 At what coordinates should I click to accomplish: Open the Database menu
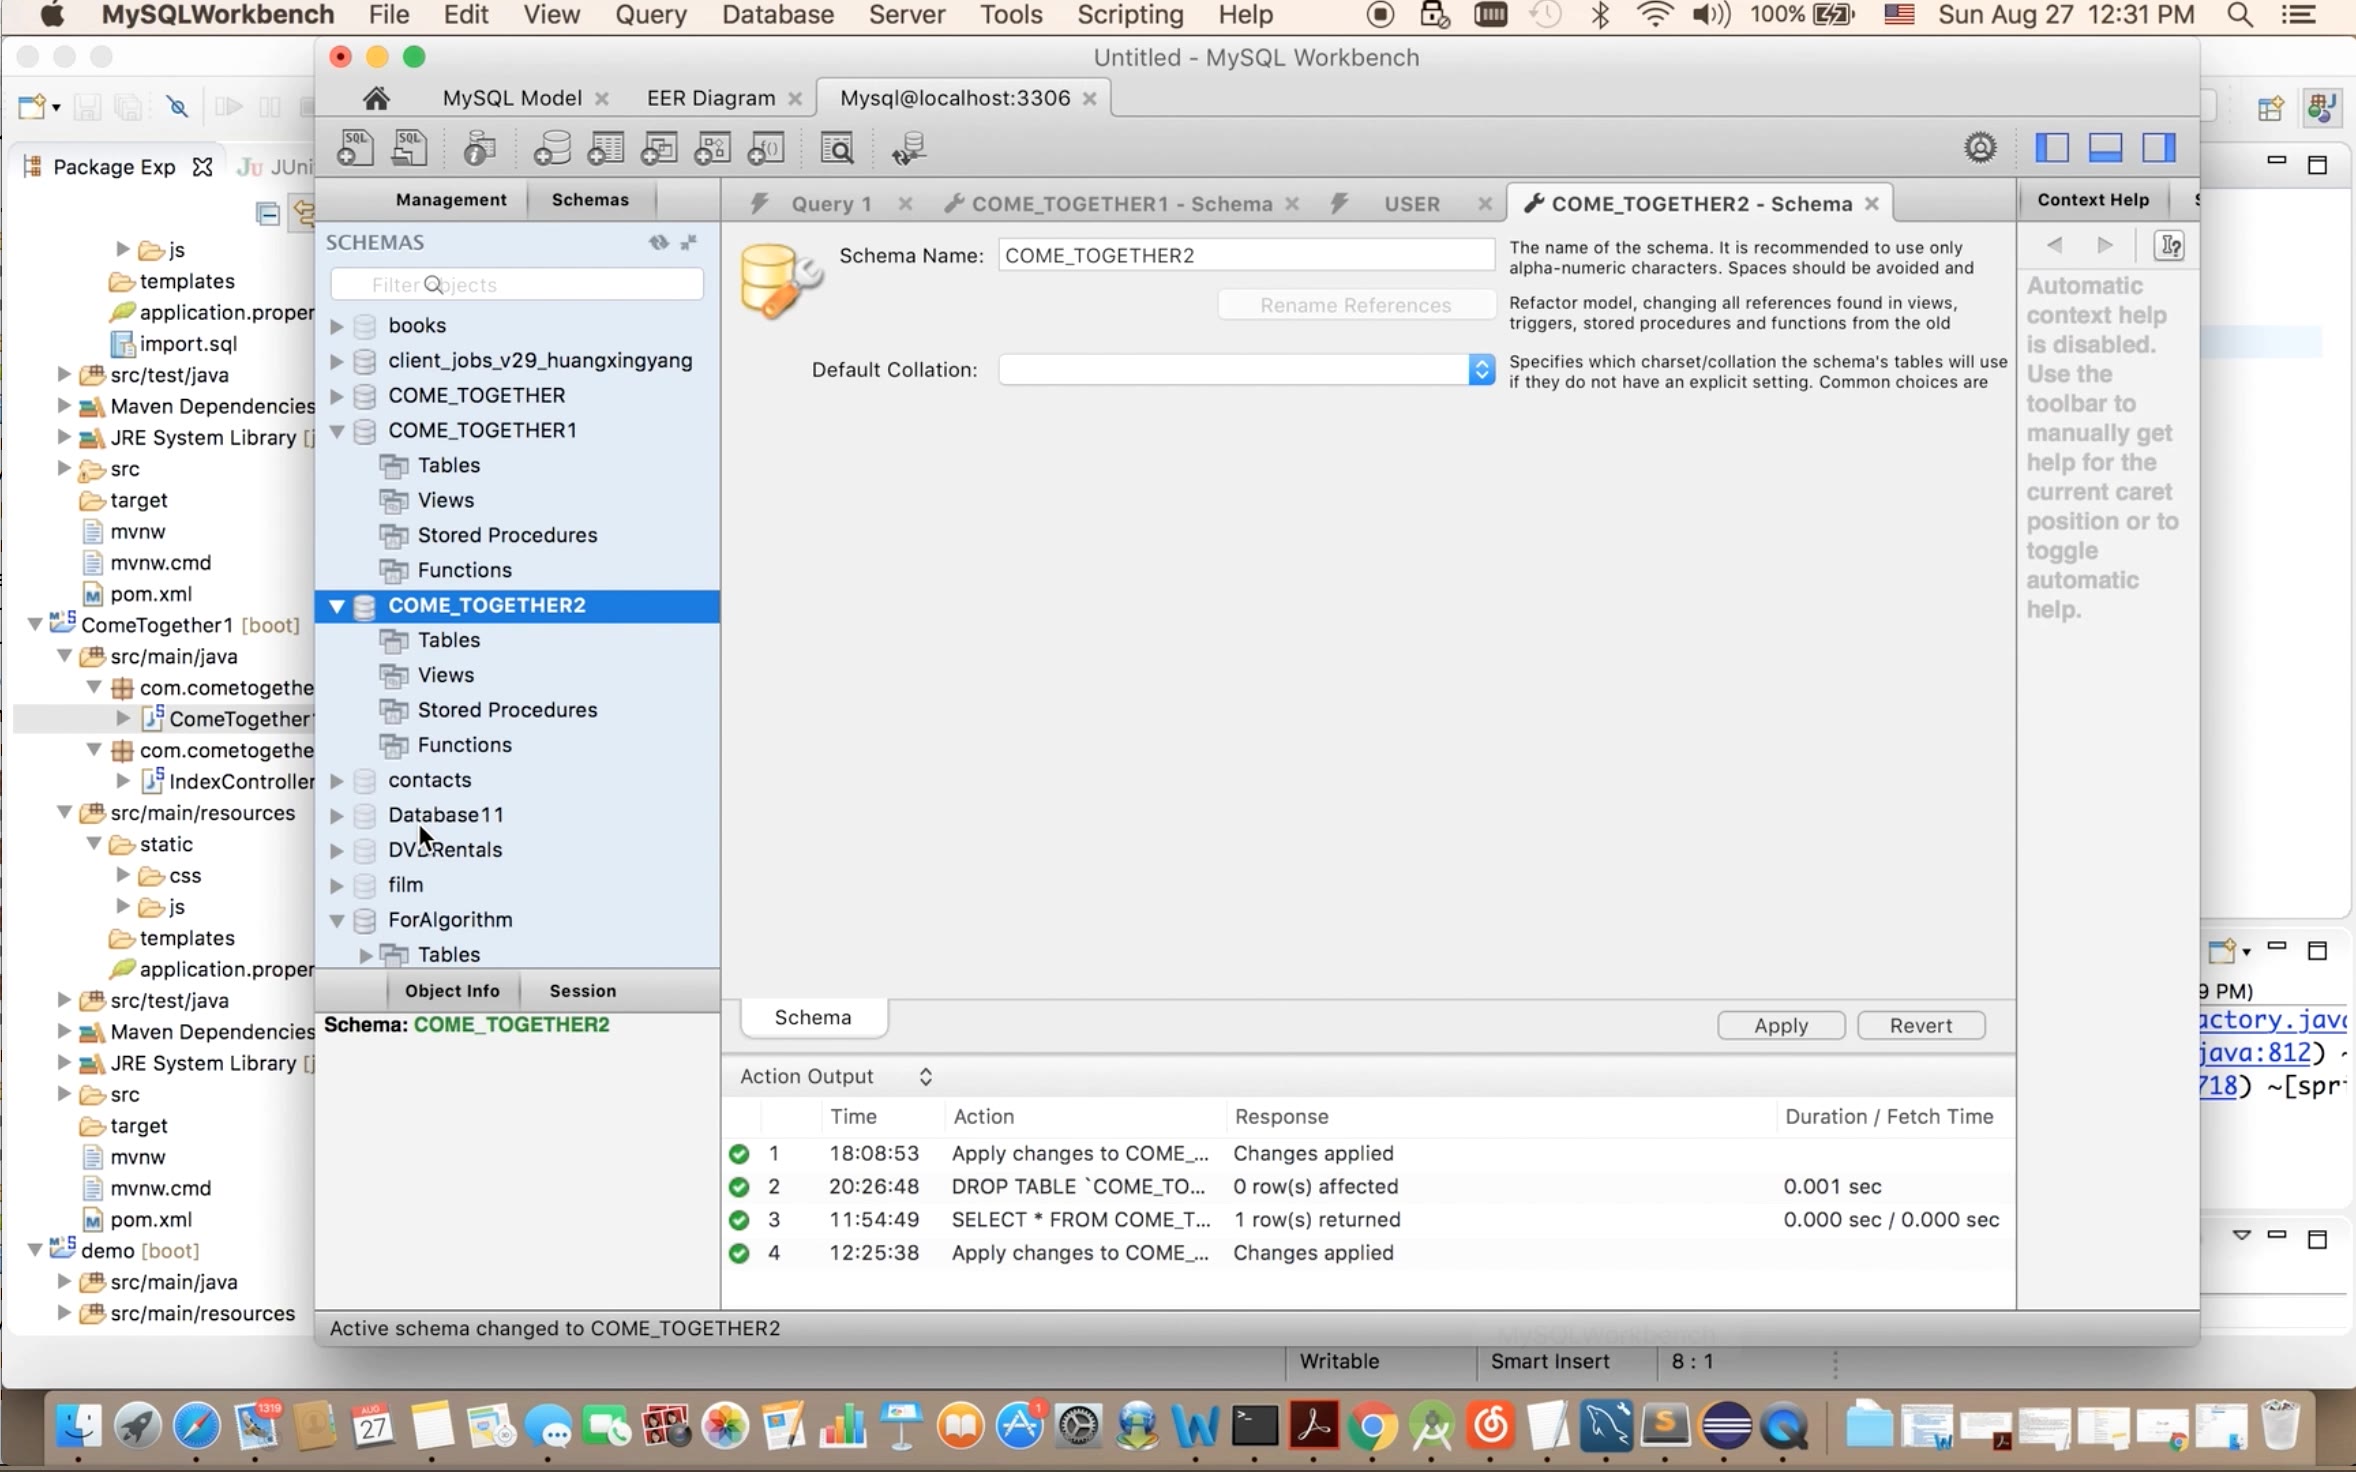(x=777, y=15)
